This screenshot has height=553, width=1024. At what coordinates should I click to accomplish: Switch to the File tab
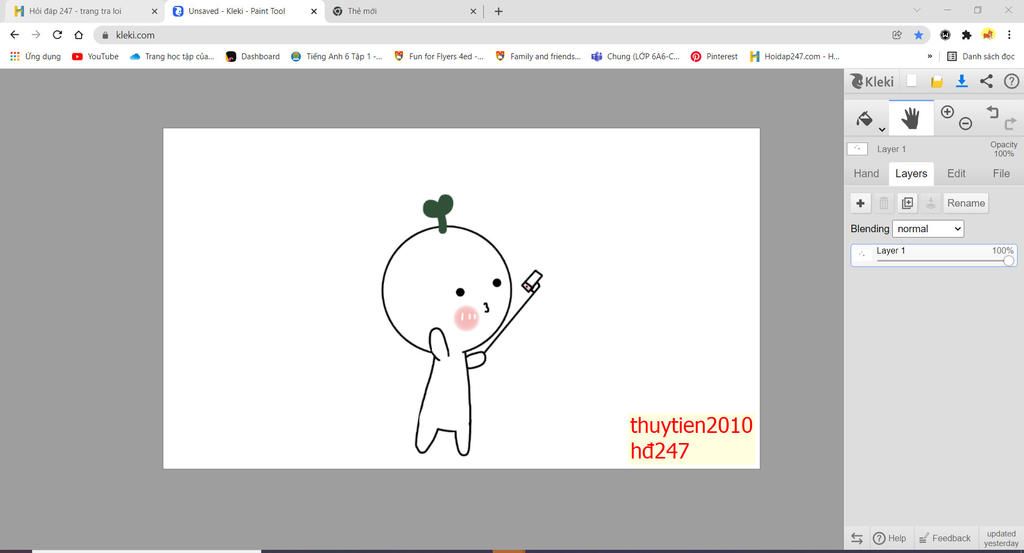tap(1001, 174)
